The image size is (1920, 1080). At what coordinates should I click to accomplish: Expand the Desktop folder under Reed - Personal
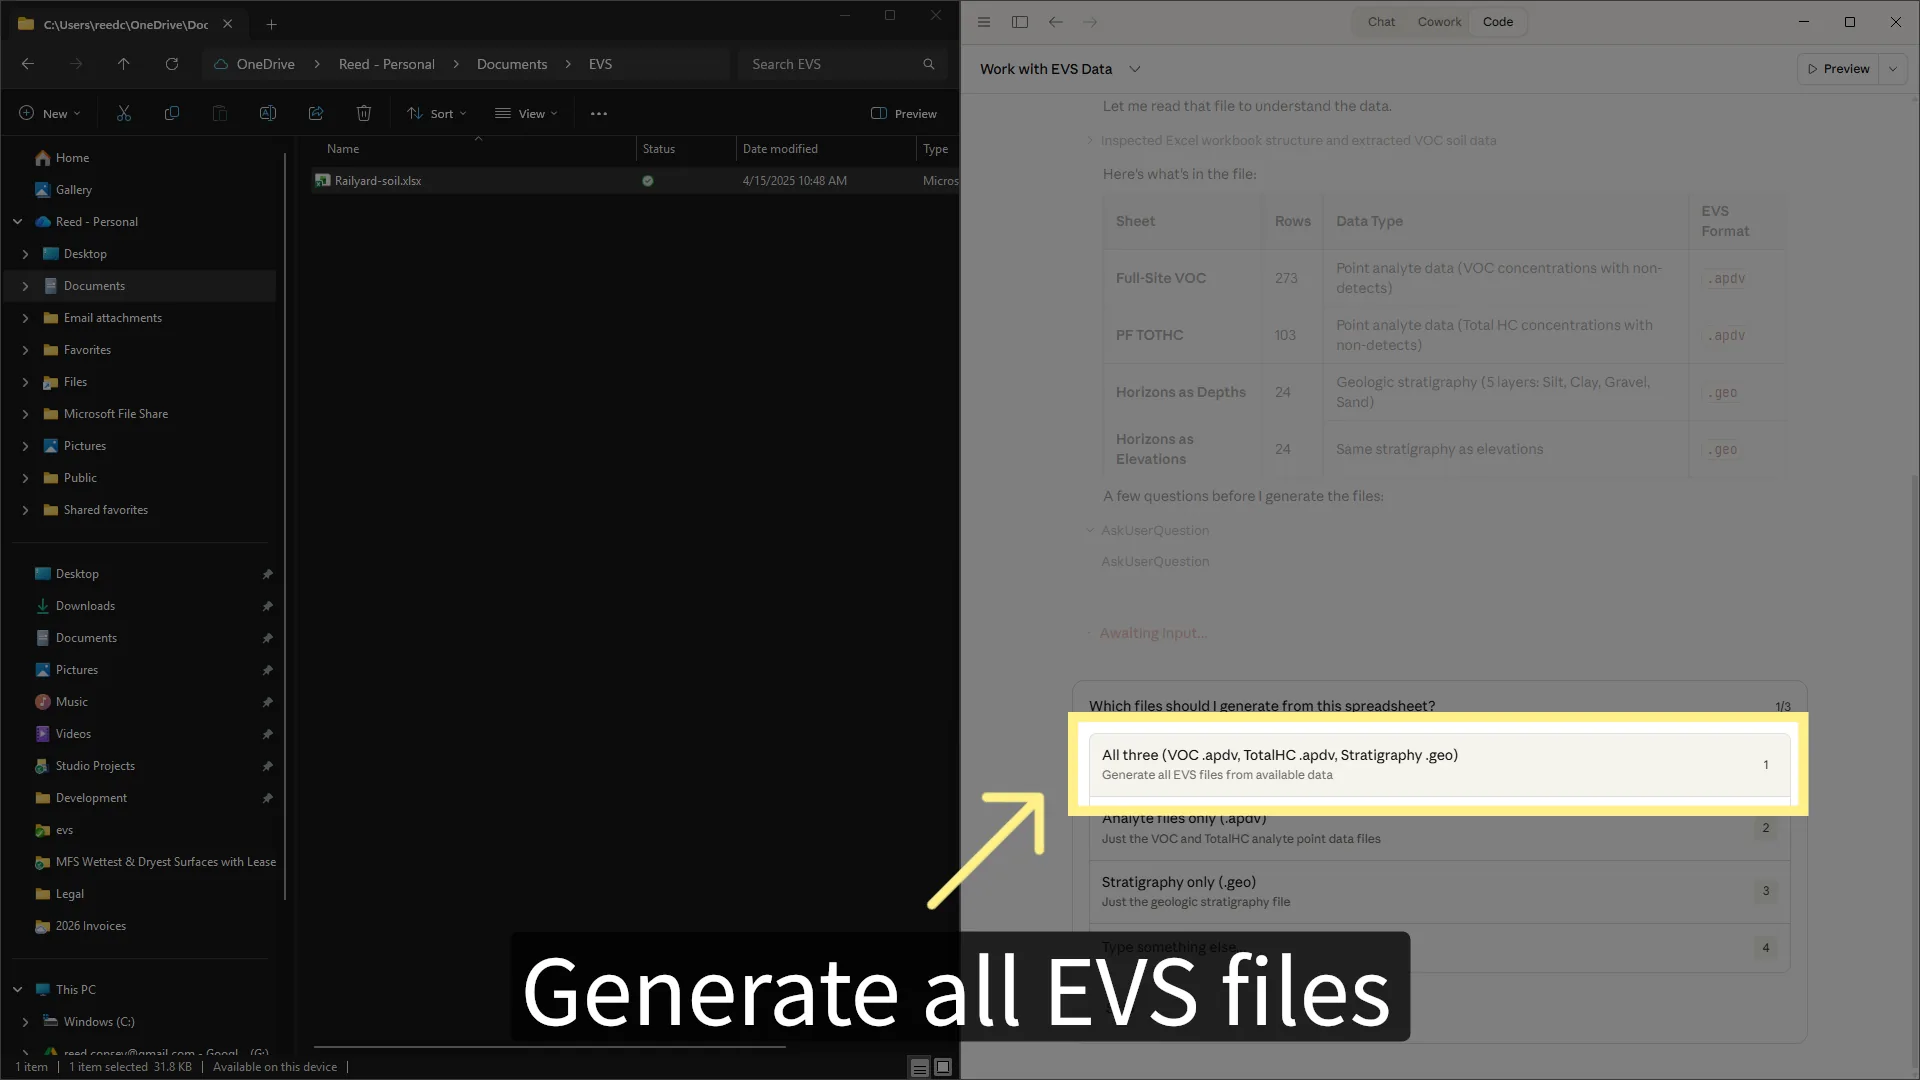pos(25,254)
